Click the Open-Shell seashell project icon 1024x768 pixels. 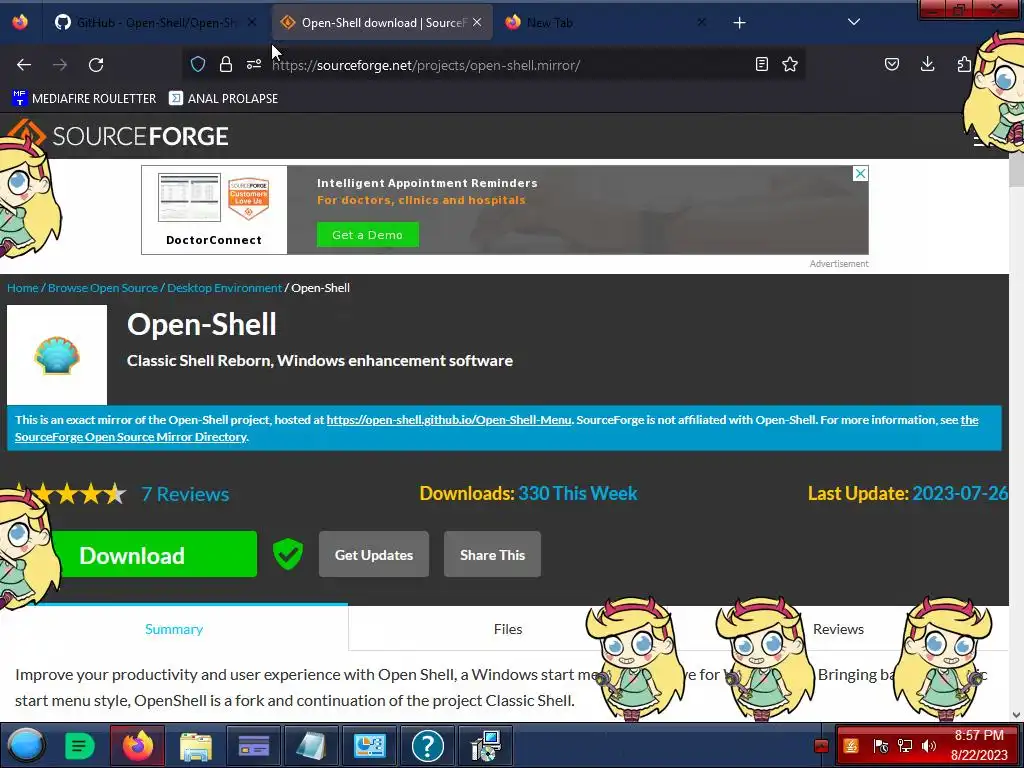[57, 355]
